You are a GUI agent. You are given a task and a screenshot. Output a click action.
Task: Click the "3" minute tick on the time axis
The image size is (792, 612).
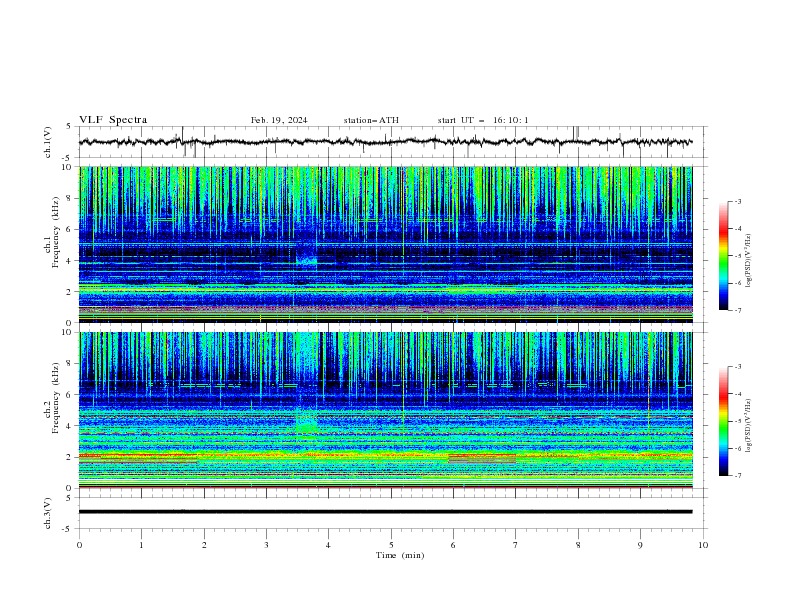coord(266,545)
